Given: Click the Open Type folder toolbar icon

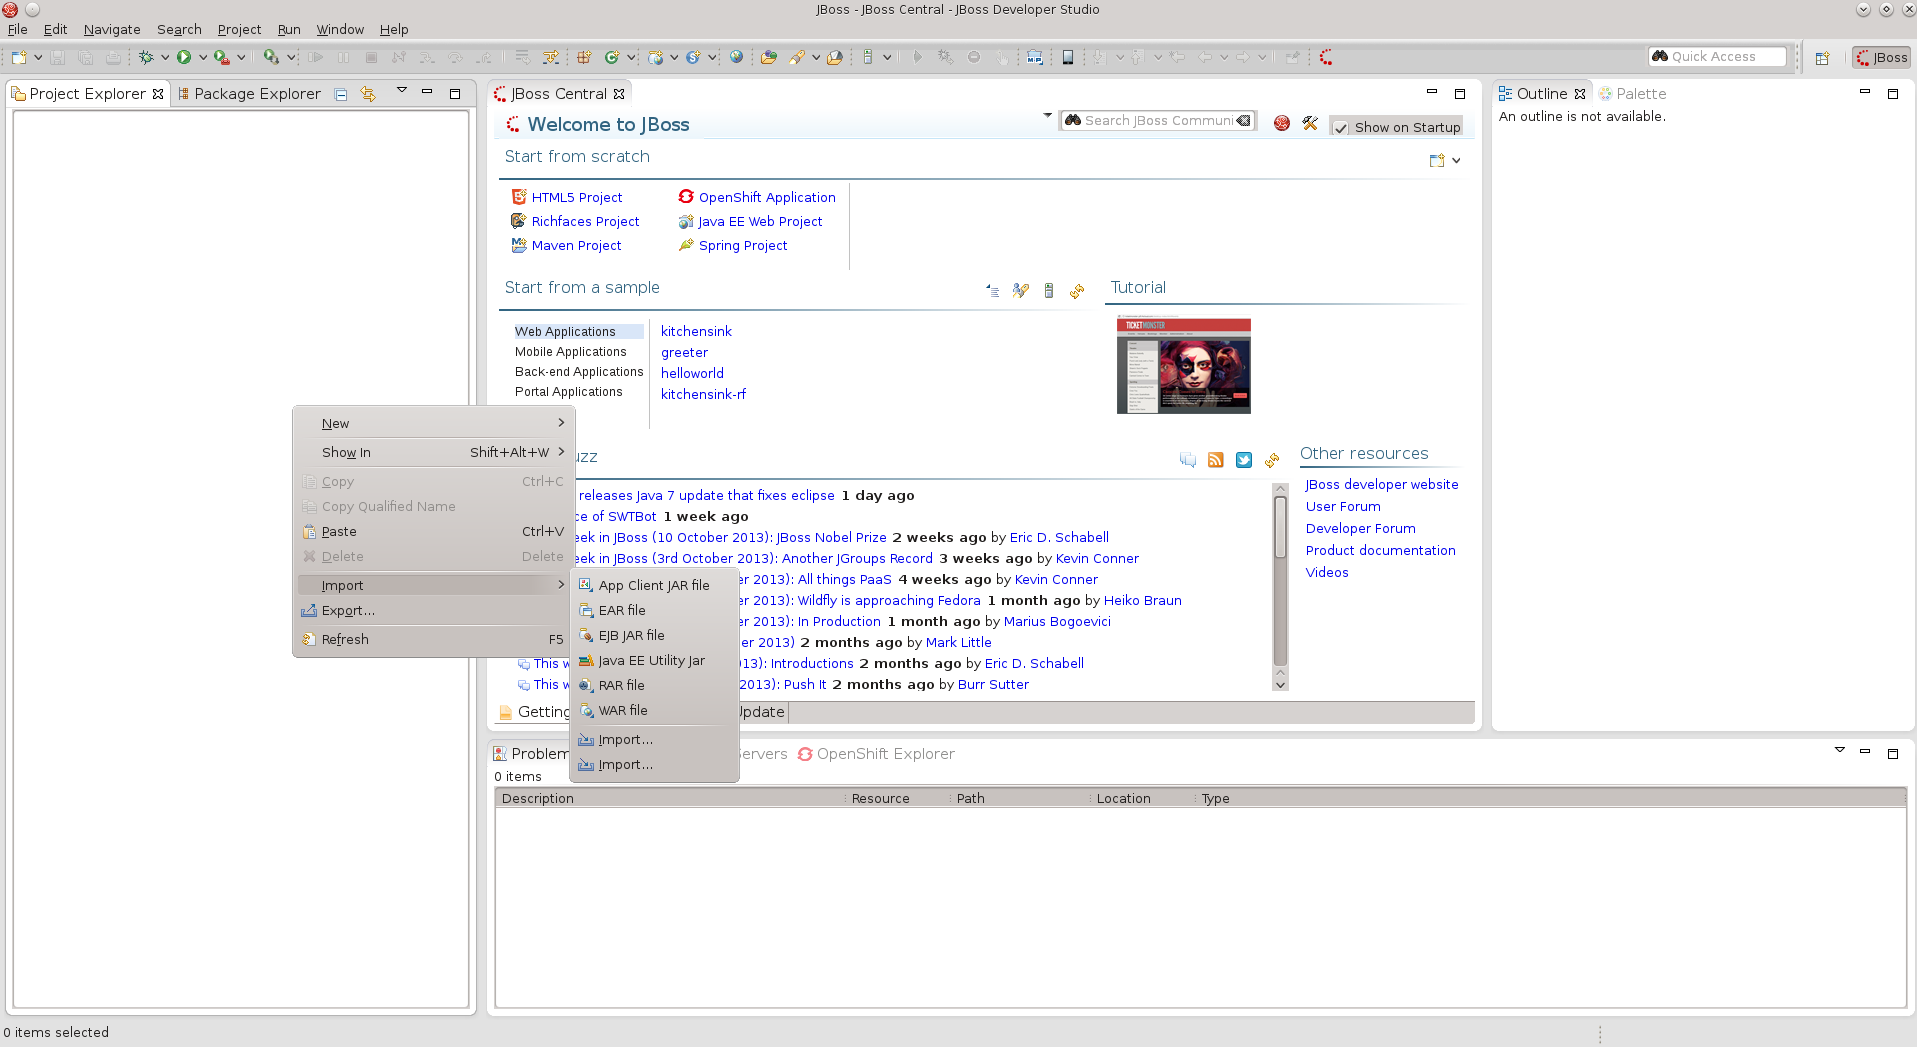Looking at the screenshot, I should coord(768,57).
